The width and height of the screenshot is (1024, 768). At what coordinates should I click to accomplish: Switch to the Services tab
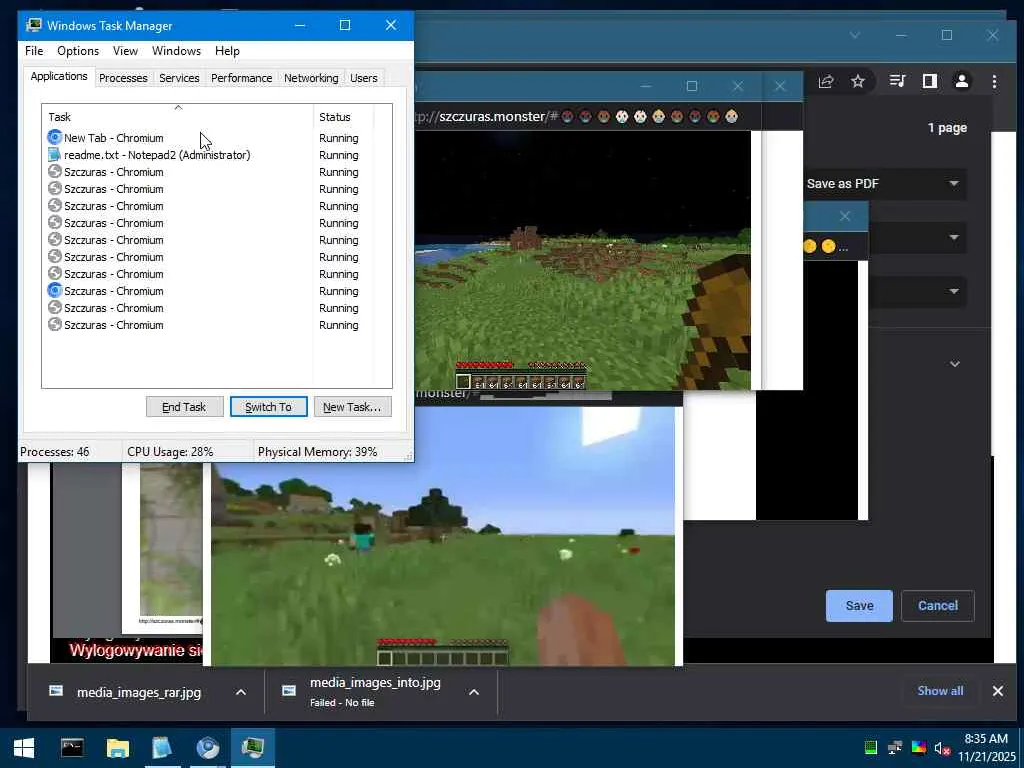[x=179, y=78]
